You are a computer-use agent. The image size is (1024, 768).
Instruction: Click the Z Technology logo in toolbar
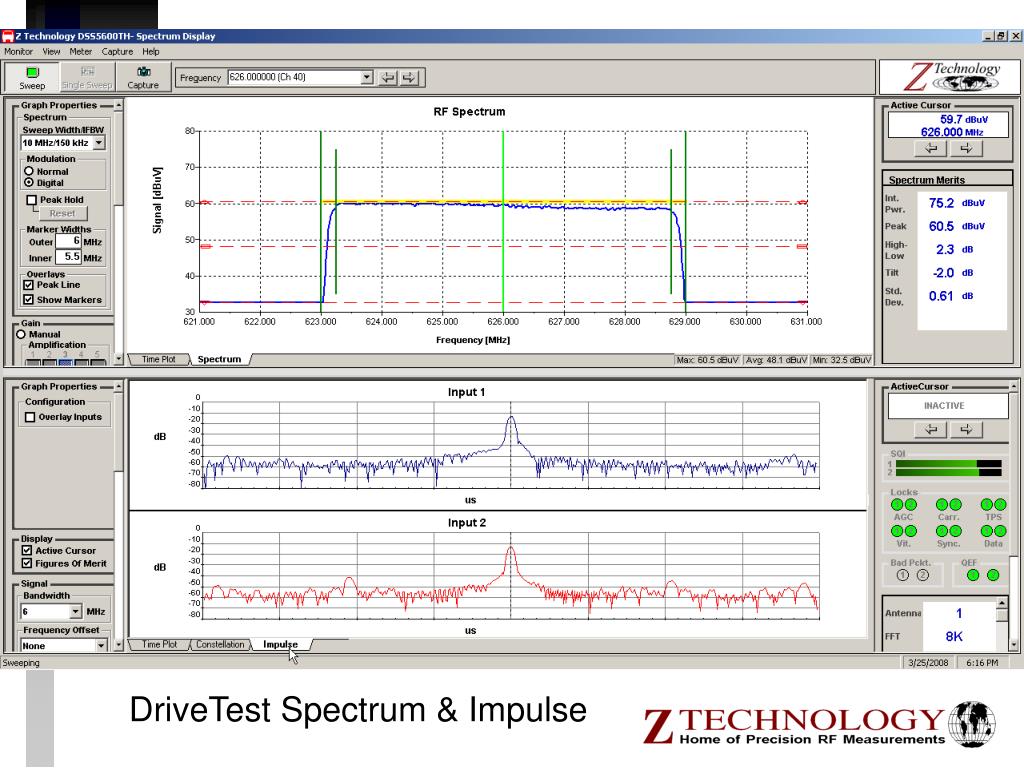(951, 77)
